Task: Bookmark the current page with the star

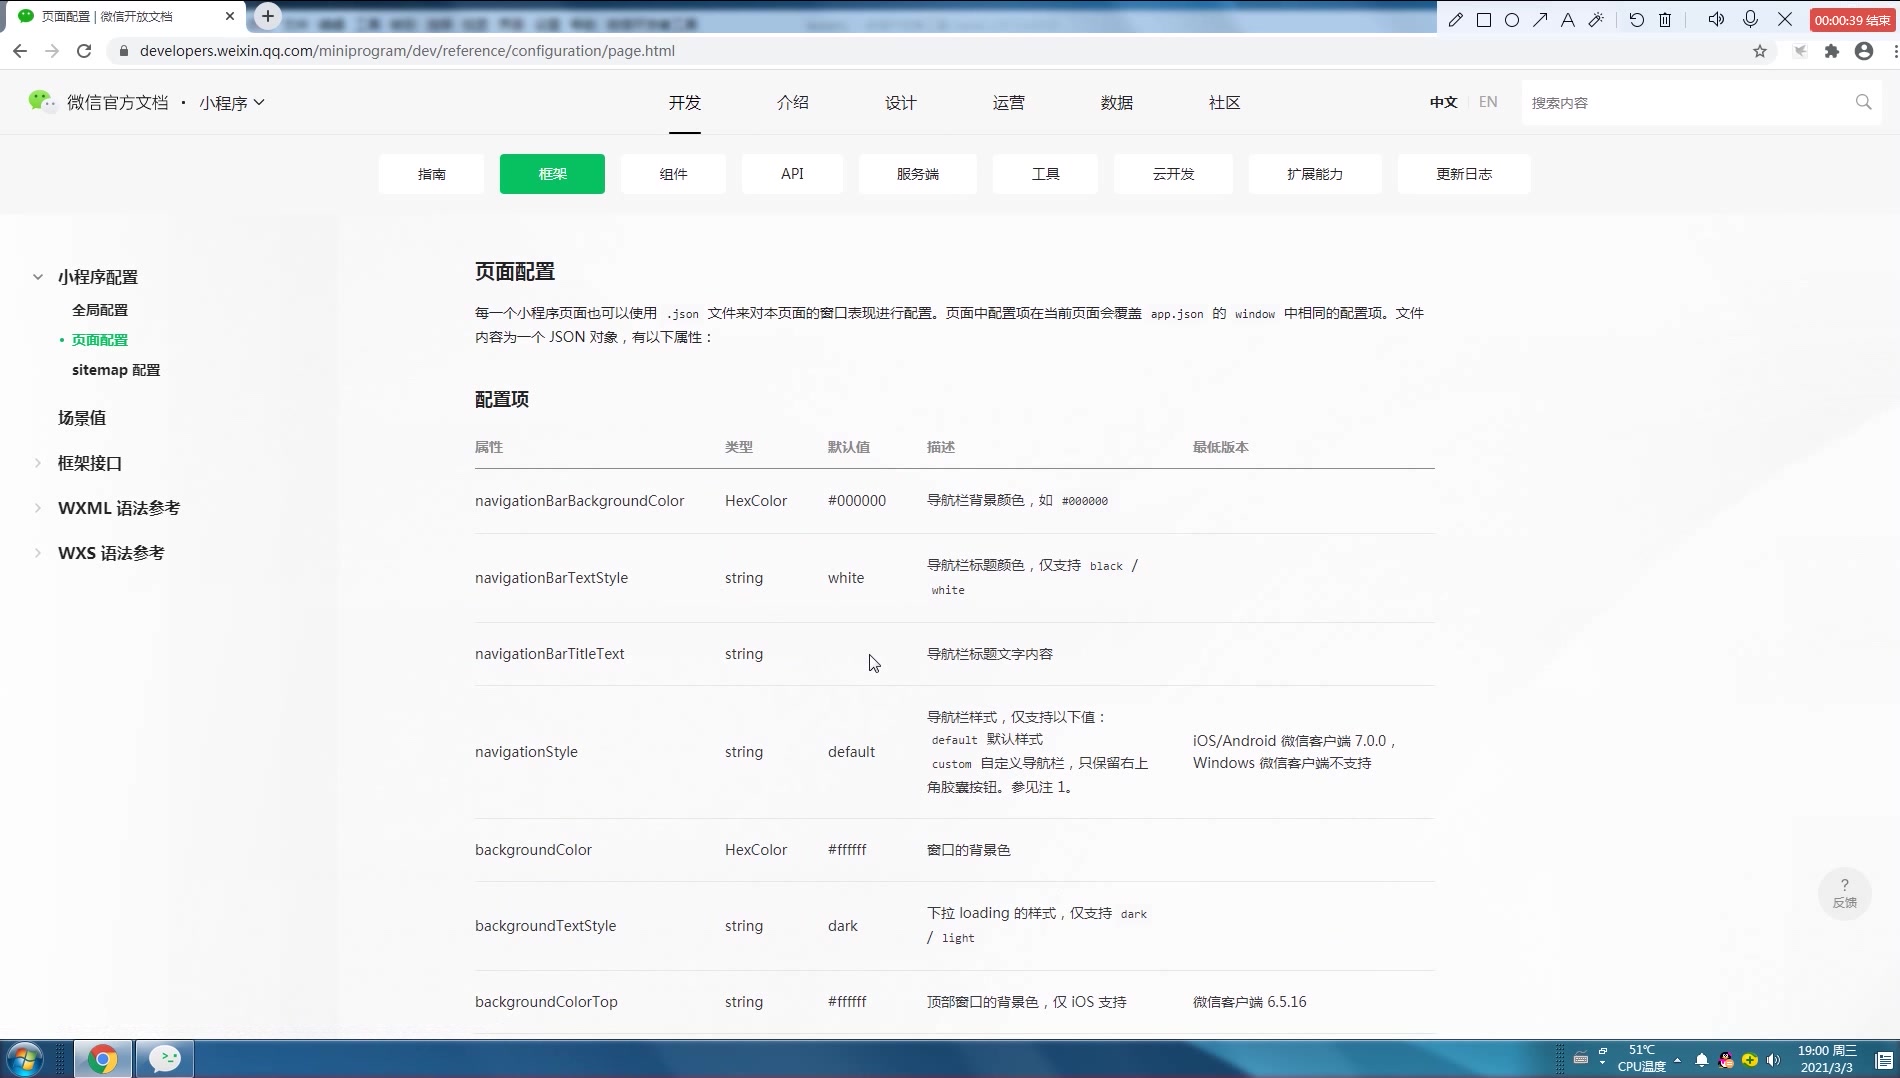Action: 1760,51
